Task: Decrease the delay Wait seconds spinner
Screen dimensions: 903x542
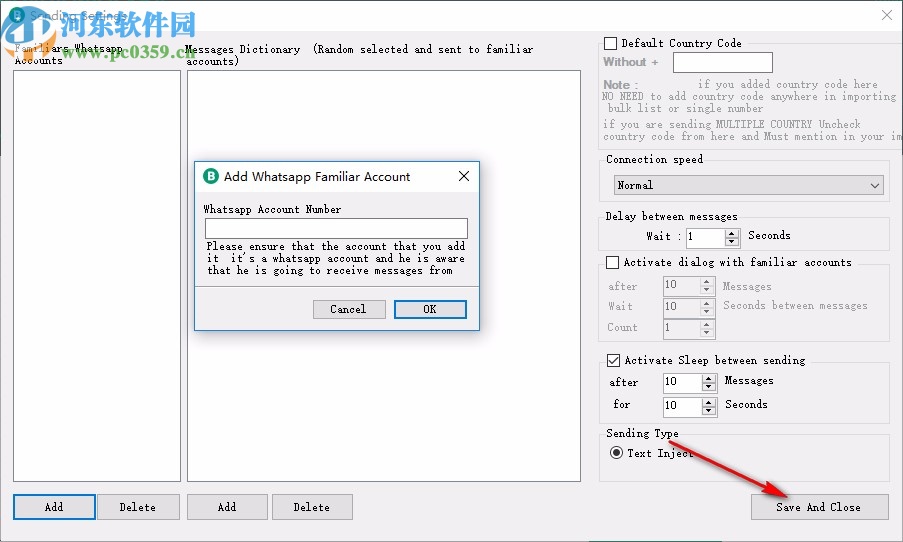Action: click(x=732, y=242)
